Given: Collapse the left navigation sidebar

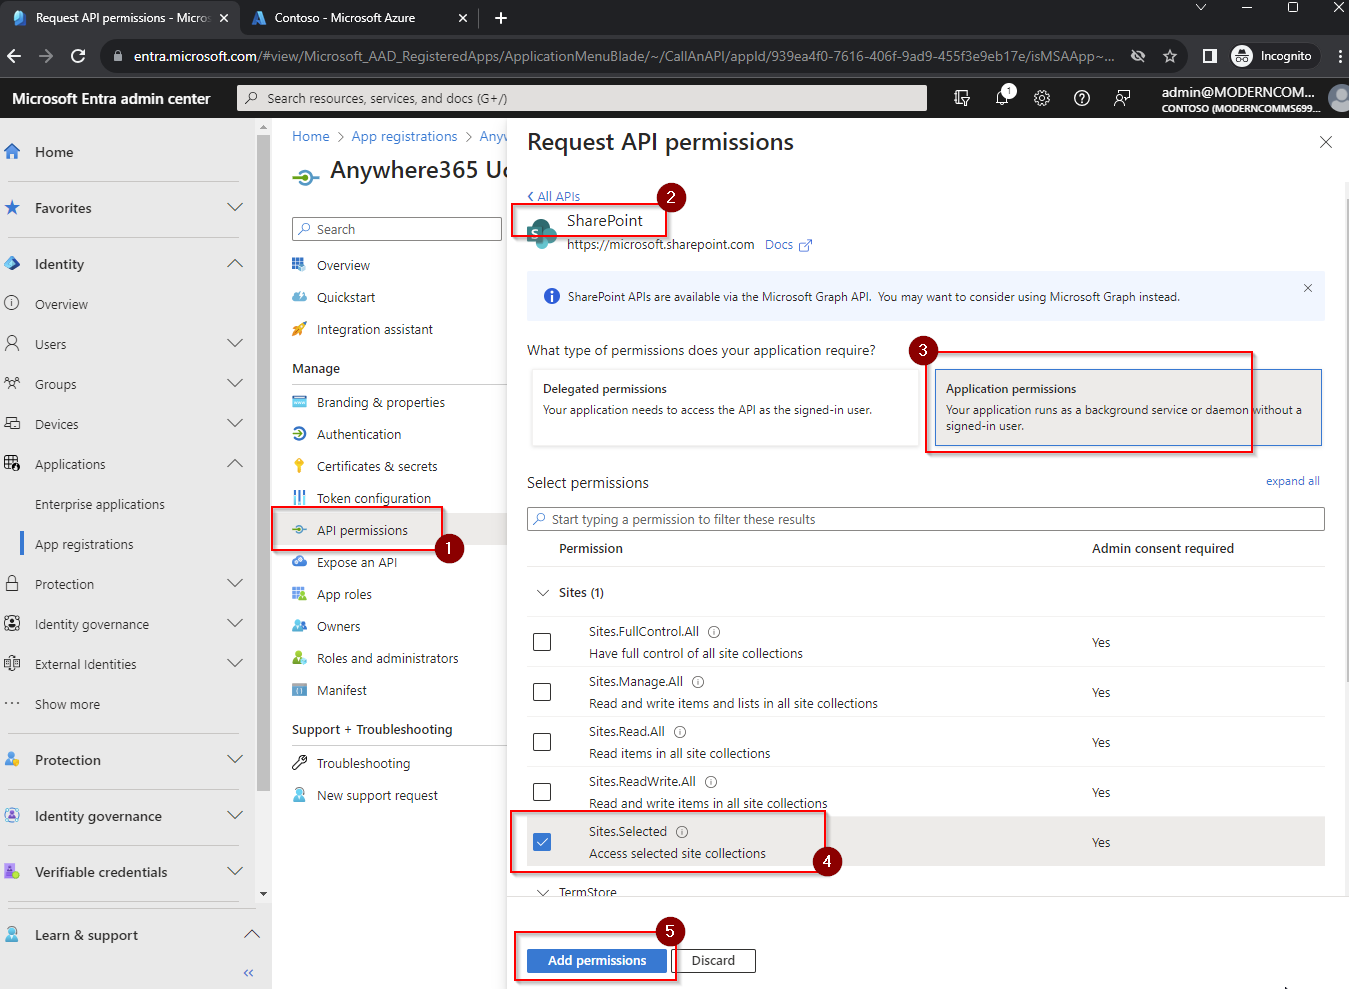Looking at the screenshot, I should pyautogui.click(x=248, y=972).
